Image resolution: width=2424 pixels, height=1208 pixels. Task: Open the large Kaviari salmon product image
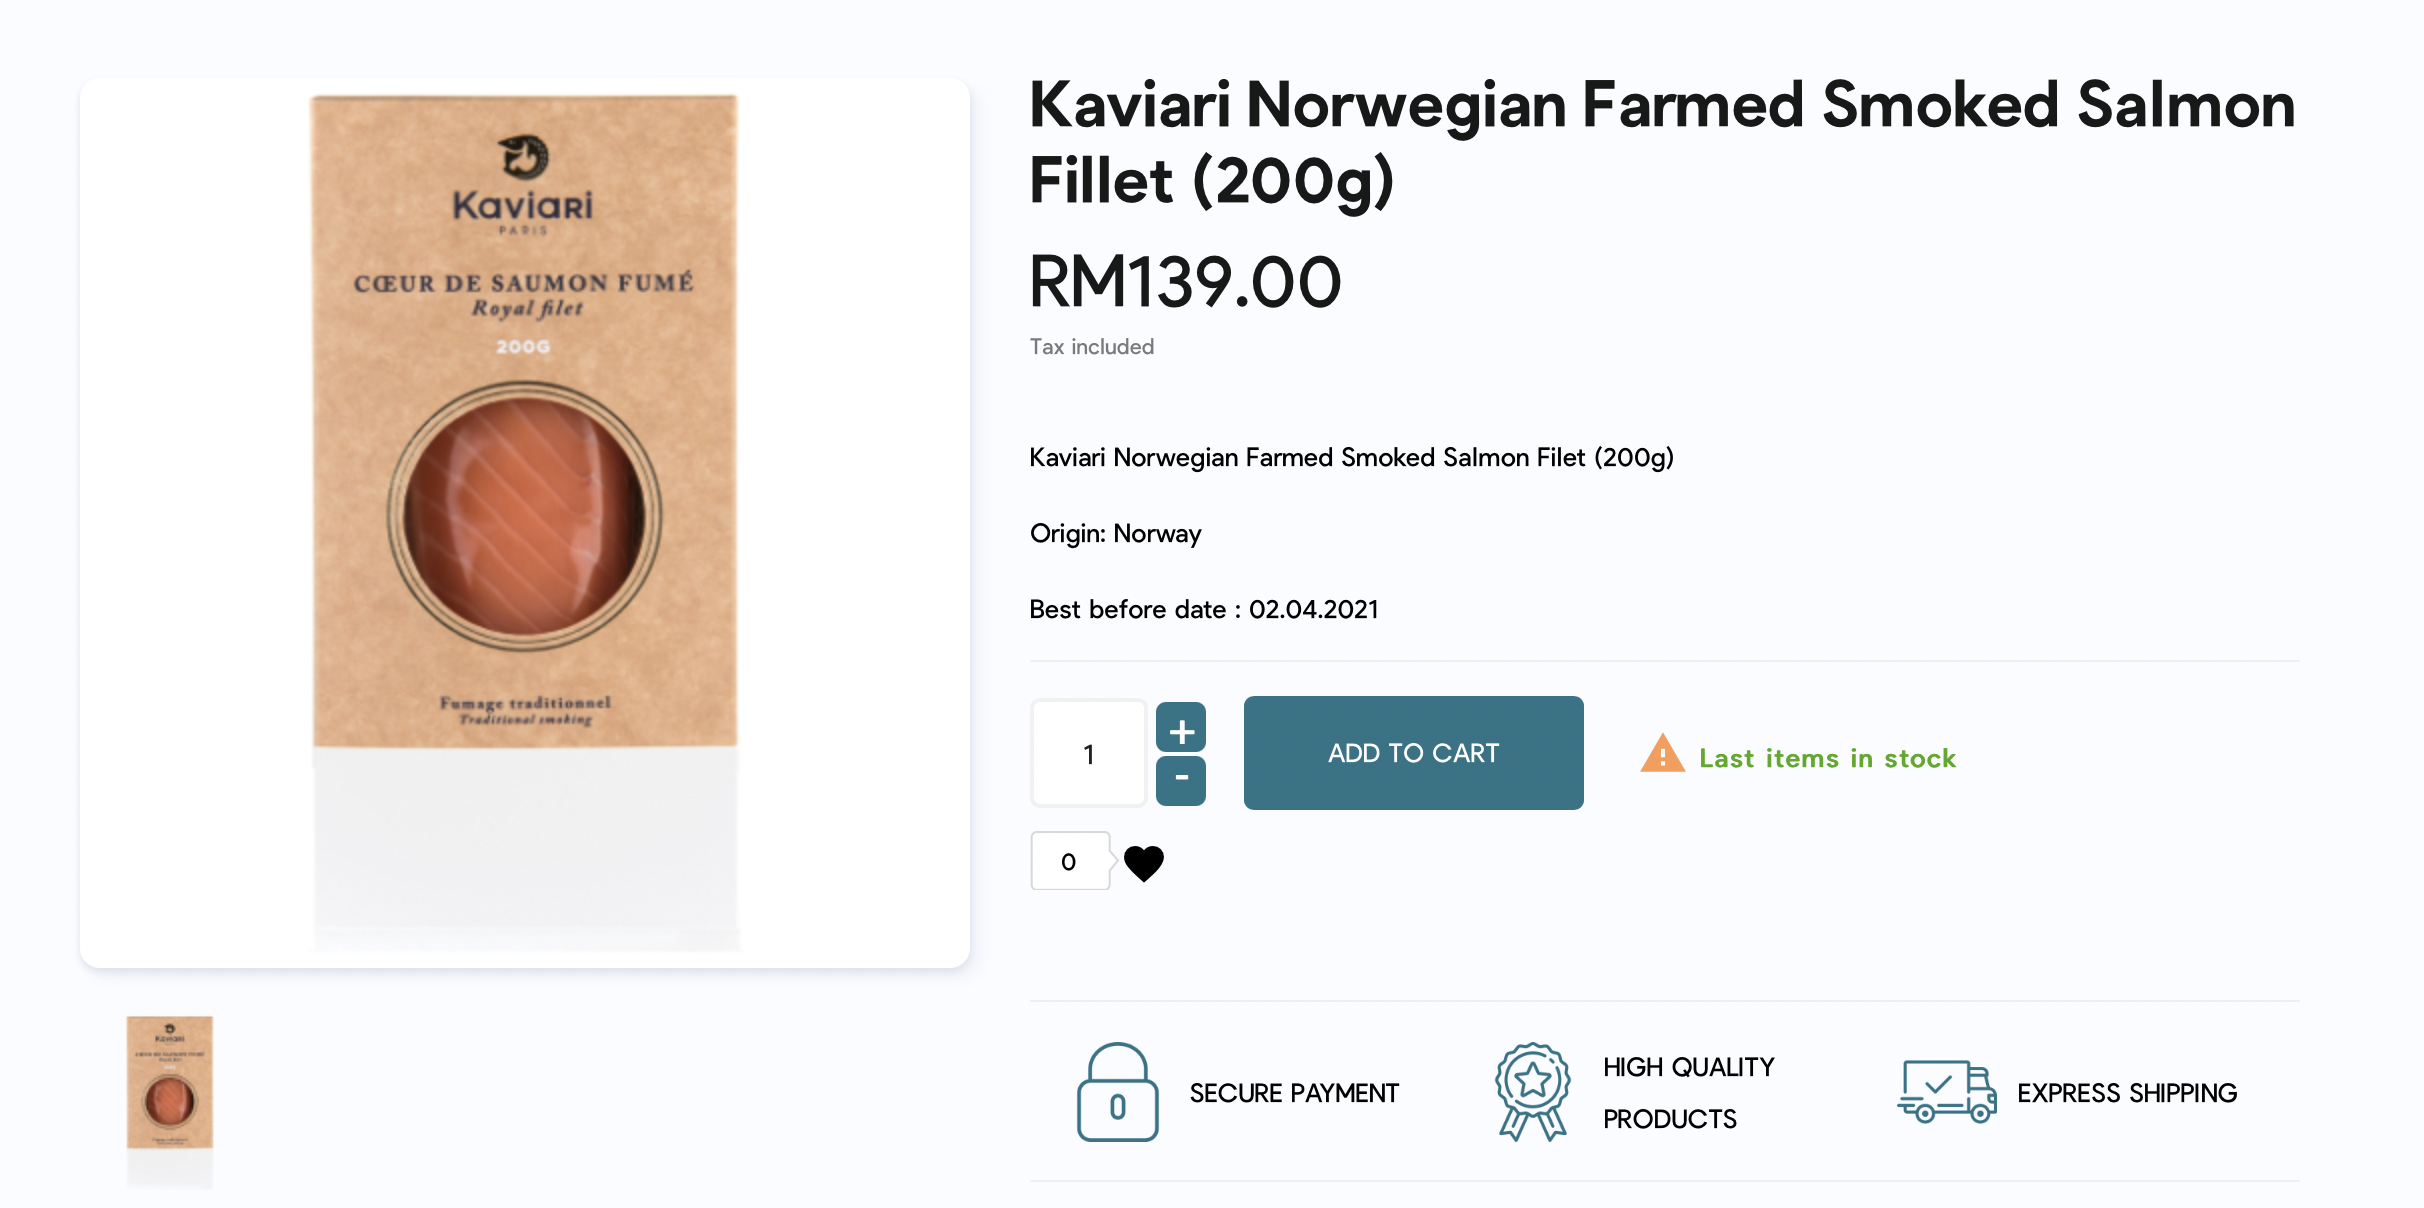(525, 522)
